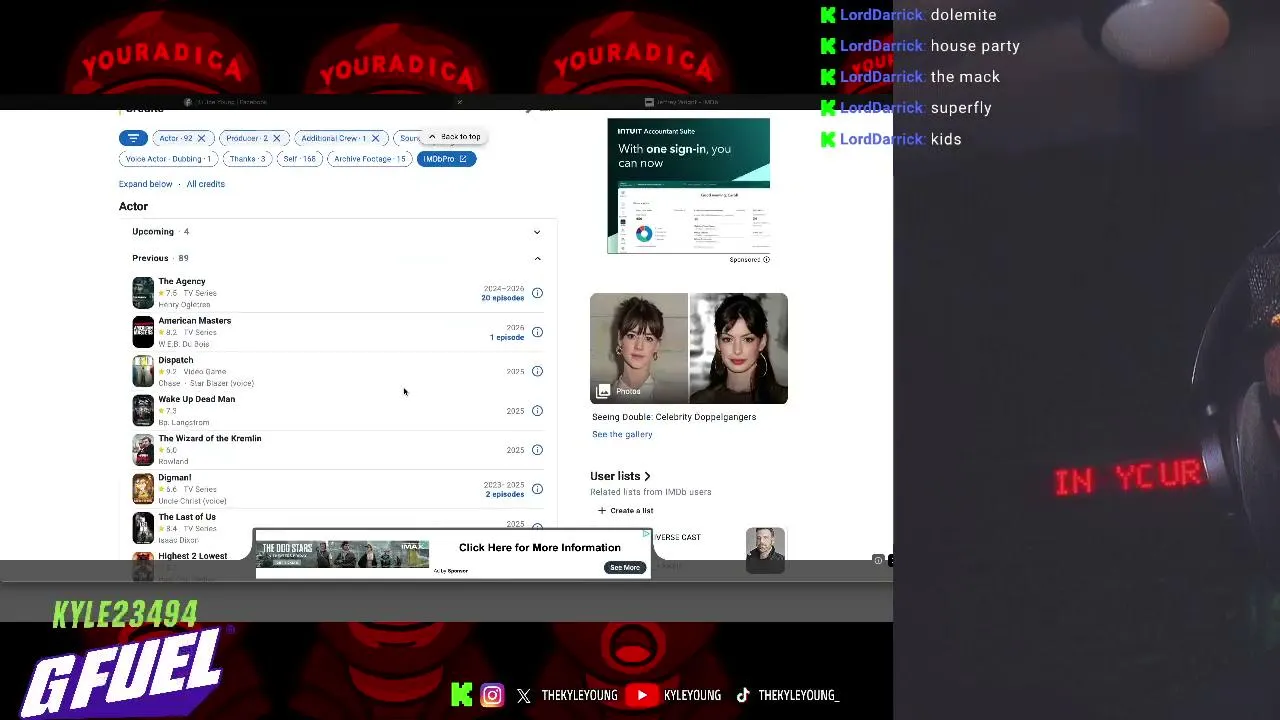
Task: Click the Digman! poster thumbnail
Action: 143,489
